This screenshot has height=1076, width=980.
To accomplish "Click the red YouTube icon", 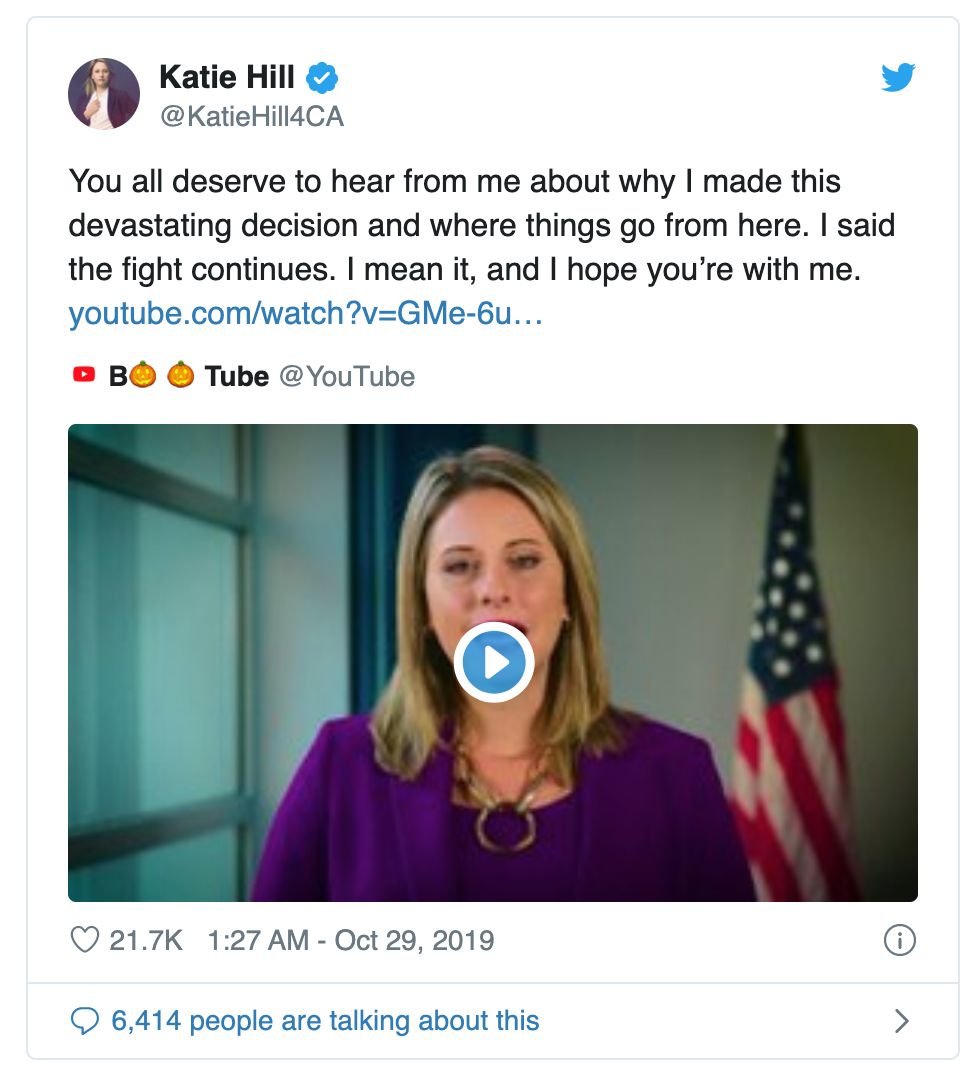I will pyautogui.click(x=84, y=375).
